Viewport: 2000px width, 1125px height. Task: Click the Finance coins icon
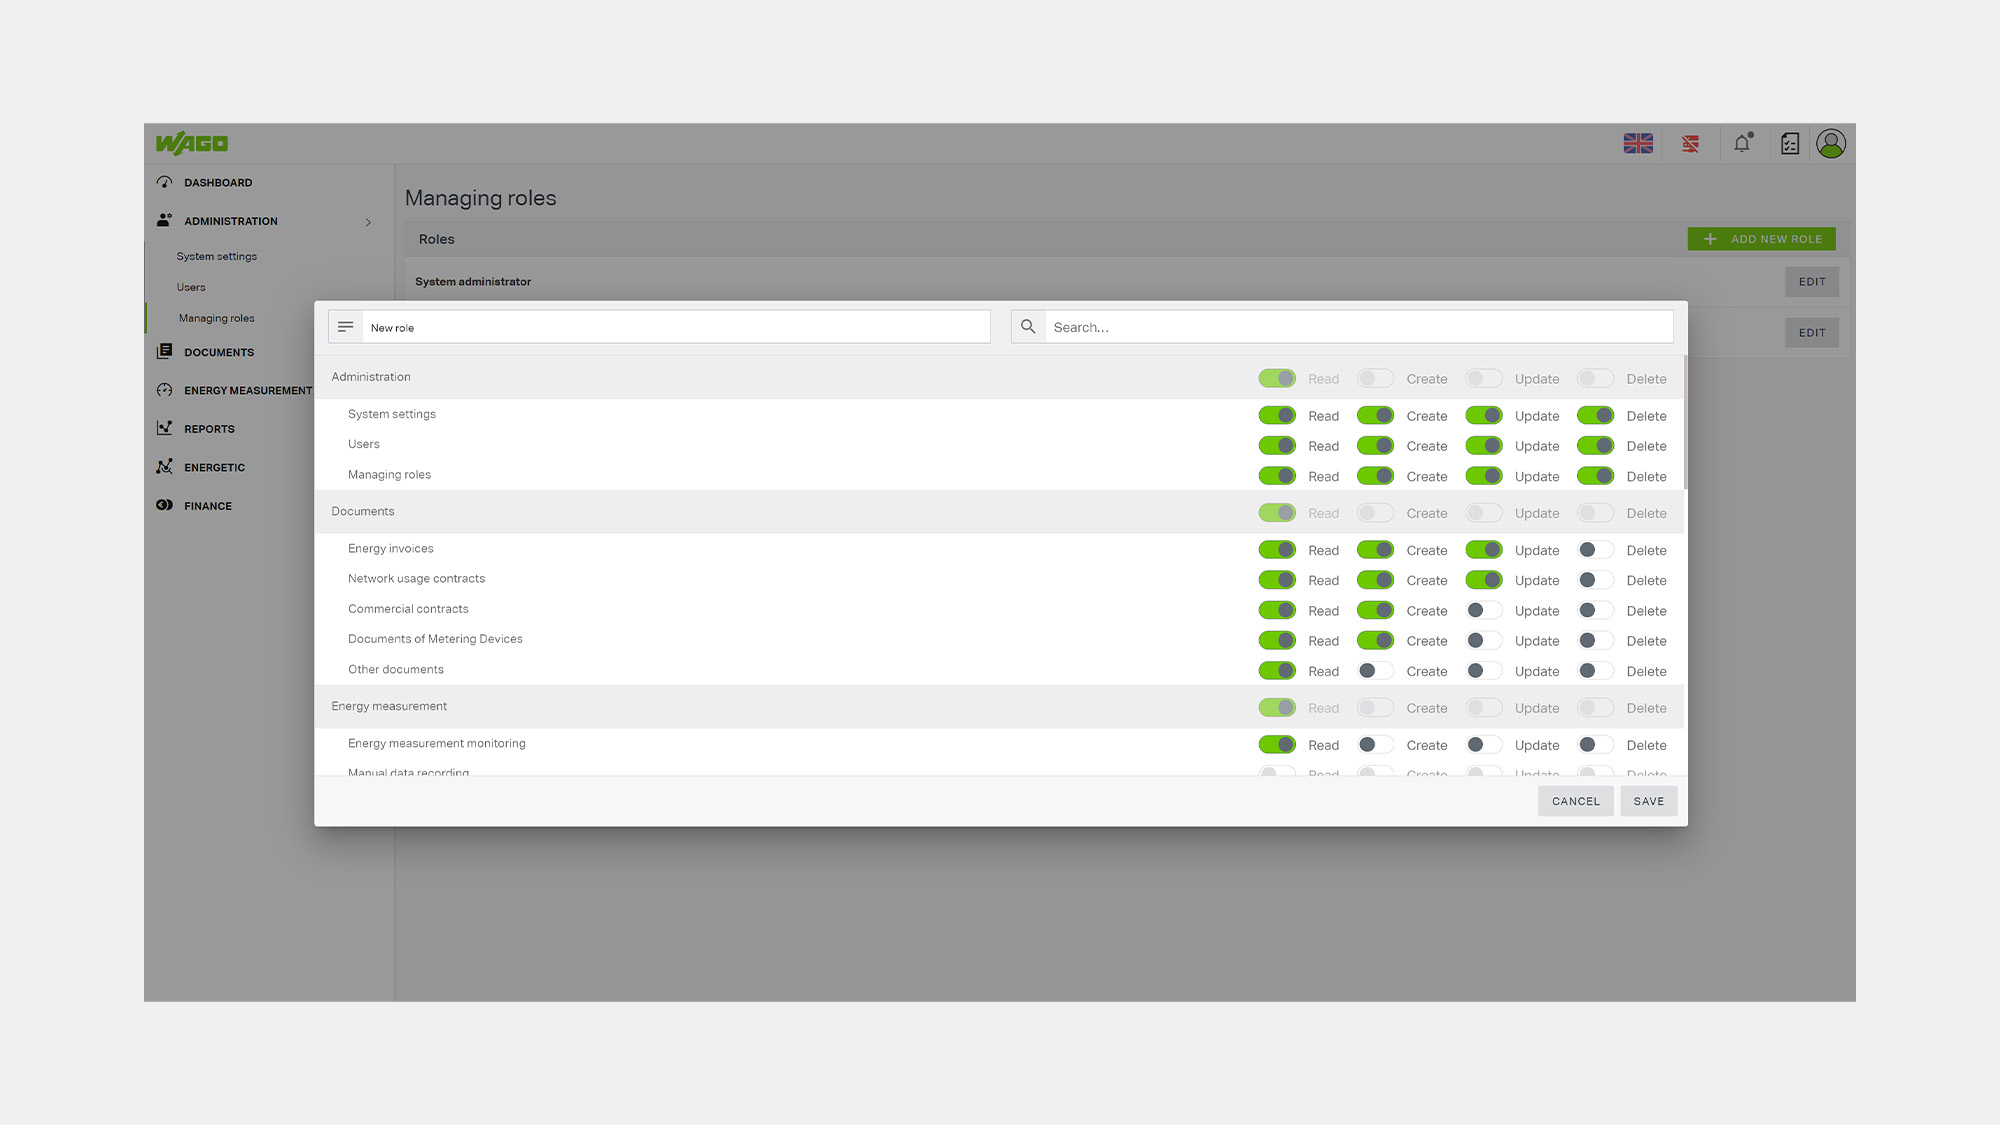point(165,505)
